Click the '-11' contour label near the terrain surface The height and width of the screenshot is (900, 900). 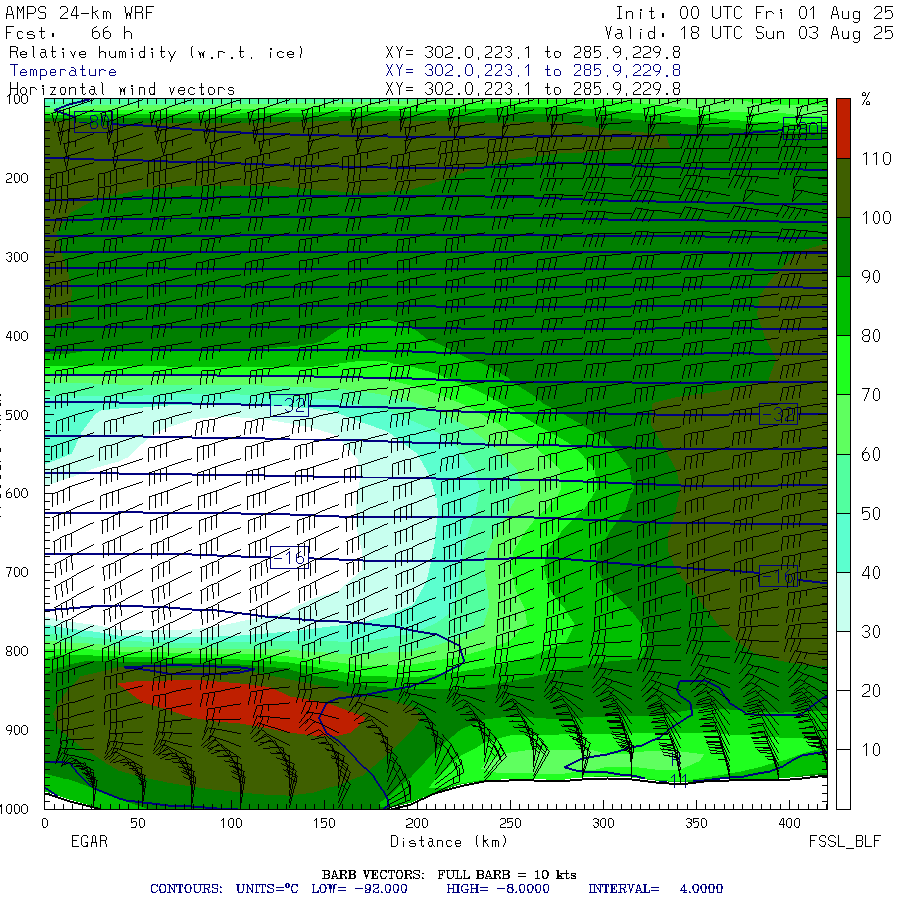tap(678, 779)
